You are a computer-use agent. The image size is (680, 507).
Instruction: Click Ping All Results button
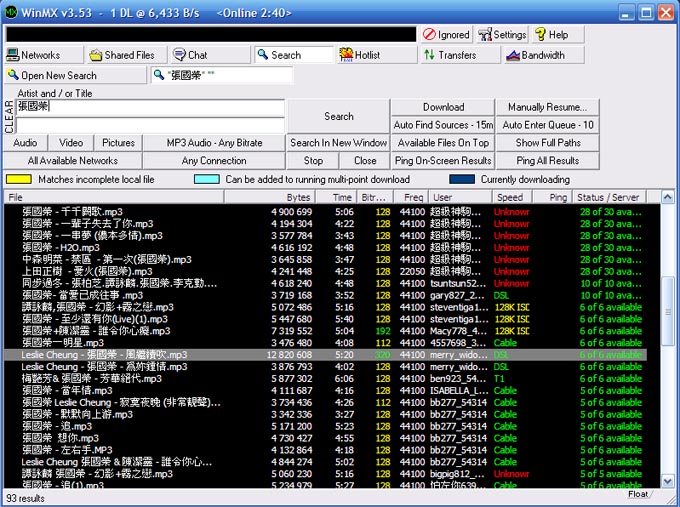[547, 160]
